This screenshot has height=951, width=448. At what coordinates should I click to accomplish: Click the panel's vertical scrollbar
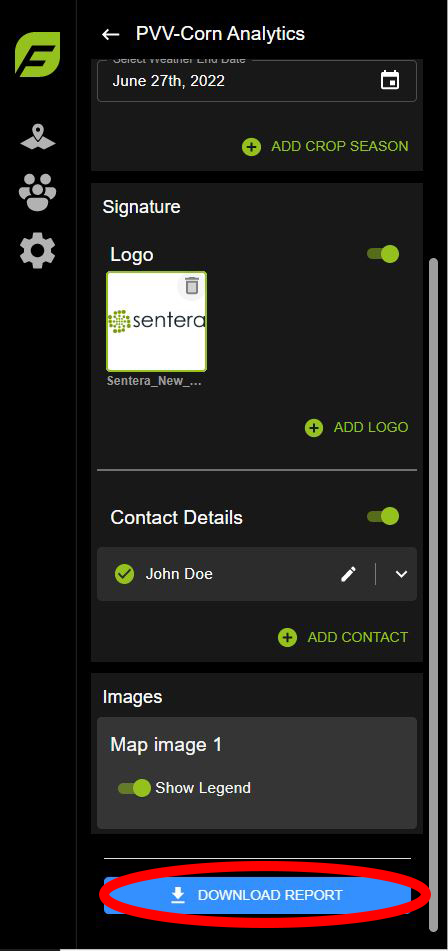[433, 594]
